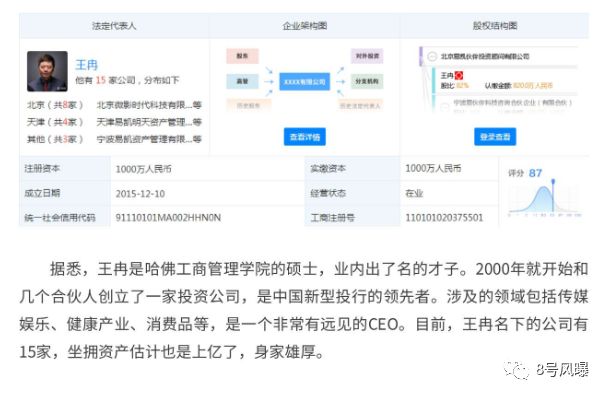This screenshot has height=397, width=608.
Task: Click the 成立日期 label cell
Action: (65, 193)
